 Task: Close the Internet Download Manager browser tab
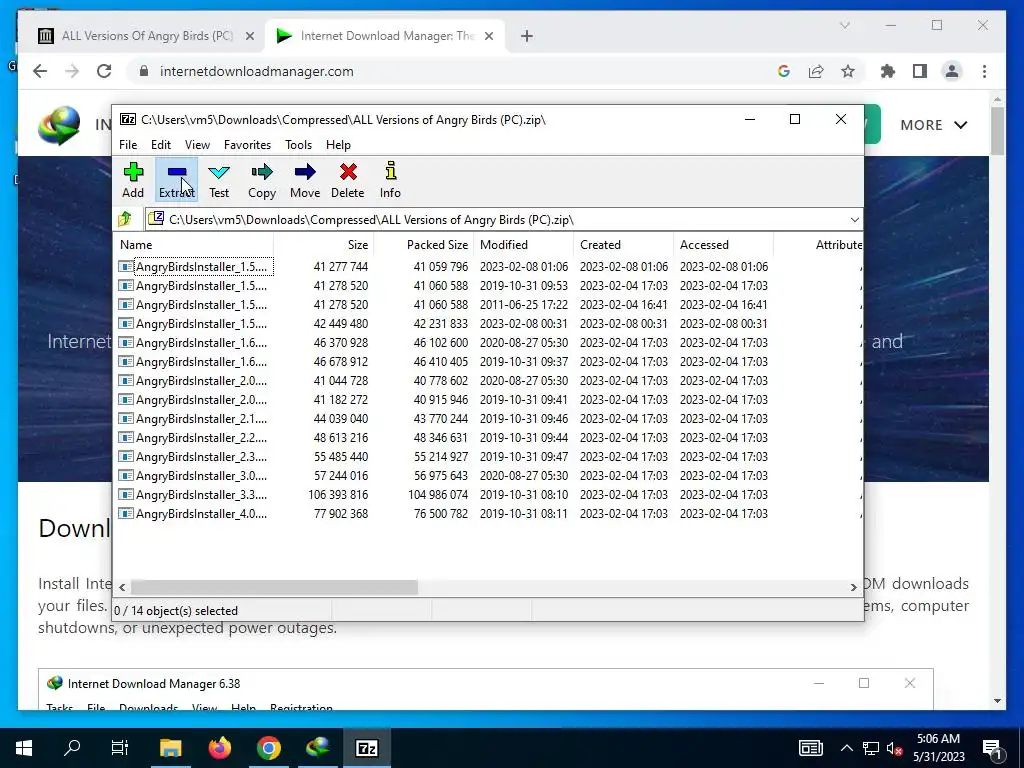click(488, 36)
